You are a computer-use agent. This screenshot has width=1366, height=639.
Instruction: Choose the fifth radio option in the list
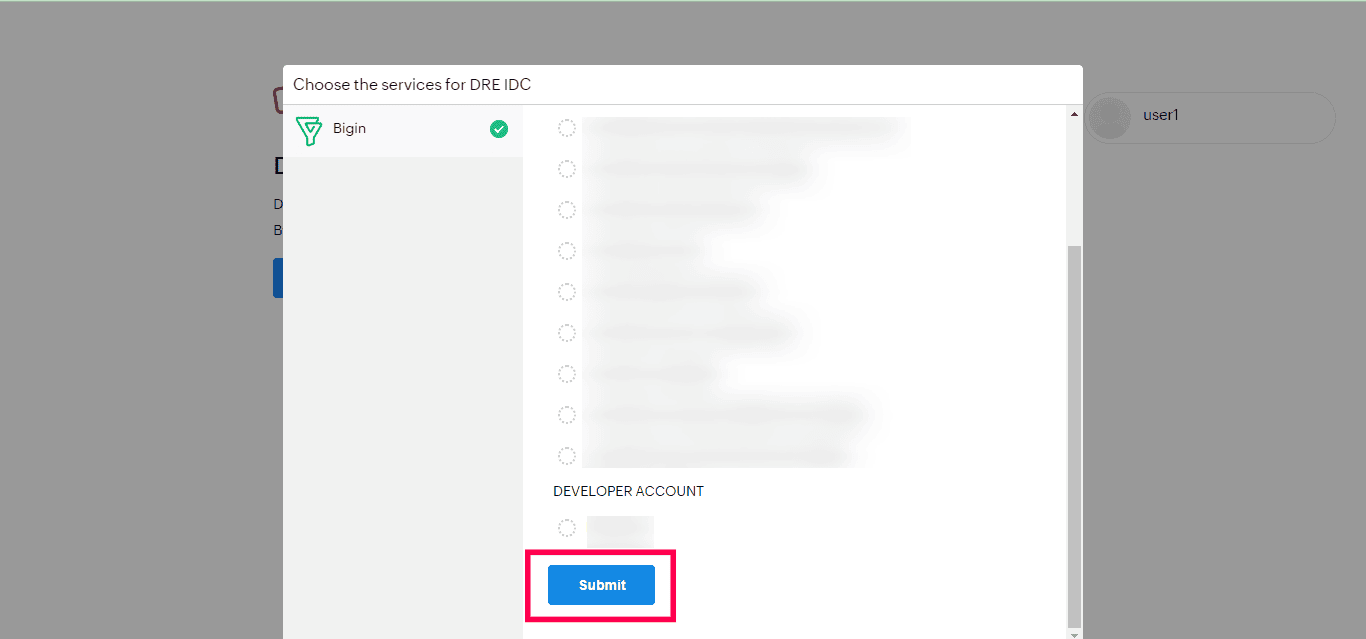coord(567,292)
